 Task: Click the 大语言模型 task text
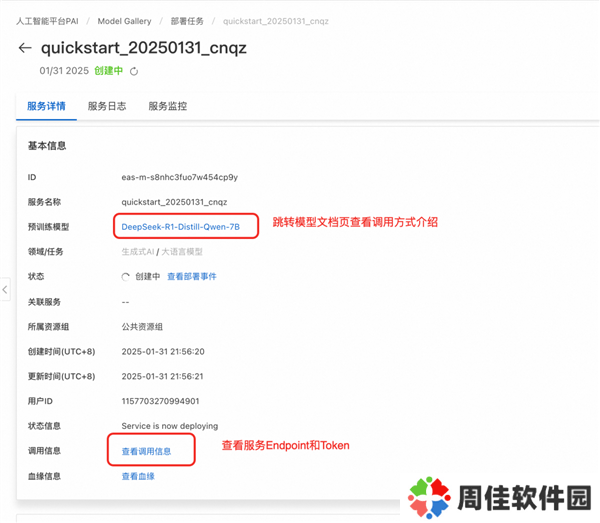pos(182,252)
